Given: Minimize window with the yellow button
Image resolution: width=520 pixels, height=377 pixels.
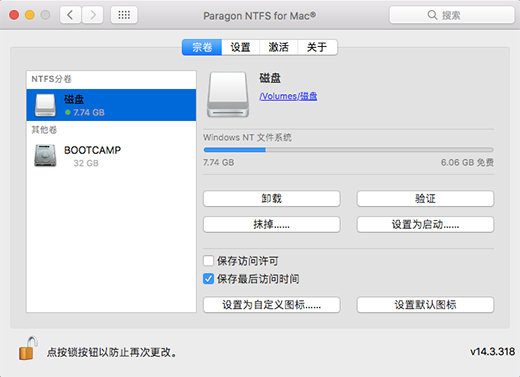Looking at the screenshot, I should click(30, 15).
